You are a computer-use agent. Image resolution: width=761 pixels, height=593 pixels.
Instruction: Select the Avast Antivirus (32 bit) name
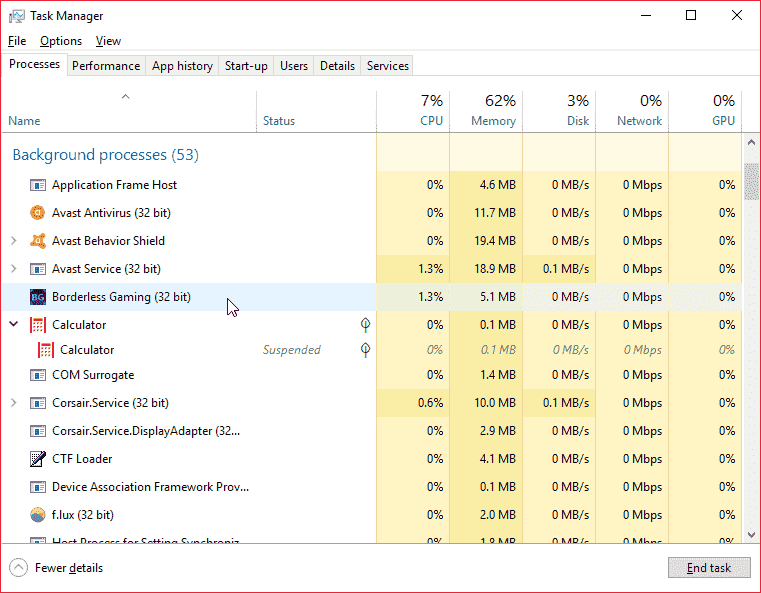pos(112,213)
